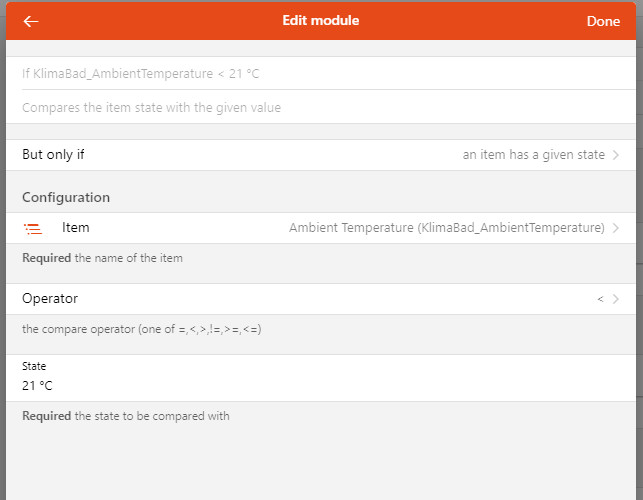Expand the But only if chevron
643x500 pixels.
616,155
